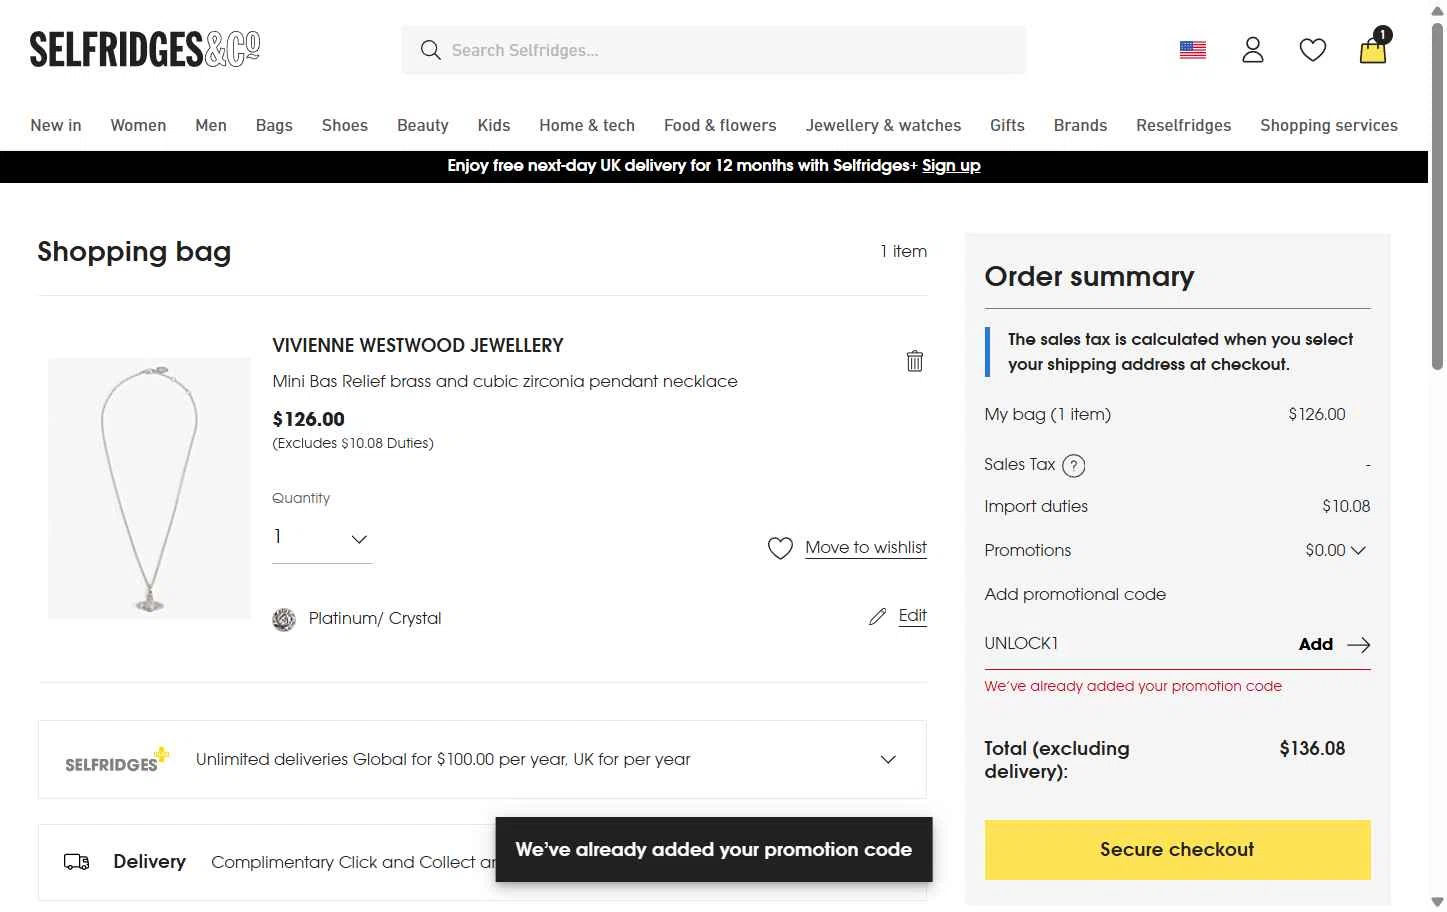Click the Import duties $10.08 value
This screenshot has width=1447, height=912.
tap(1346, 507)
